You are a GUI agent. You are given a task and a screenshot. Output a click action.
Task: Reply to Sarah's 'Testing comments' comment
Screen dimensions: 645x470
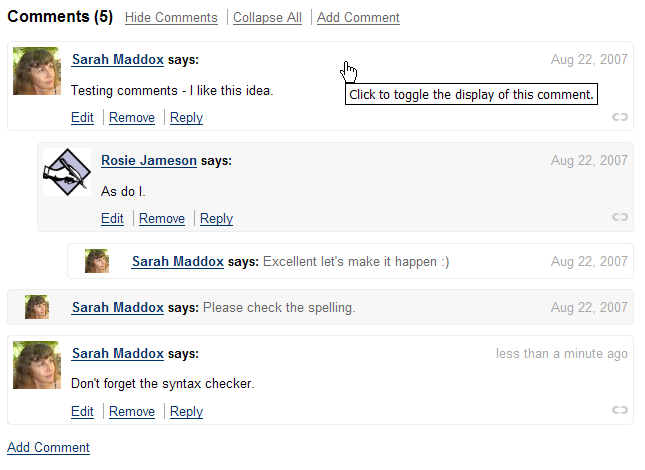click(186, 118)
